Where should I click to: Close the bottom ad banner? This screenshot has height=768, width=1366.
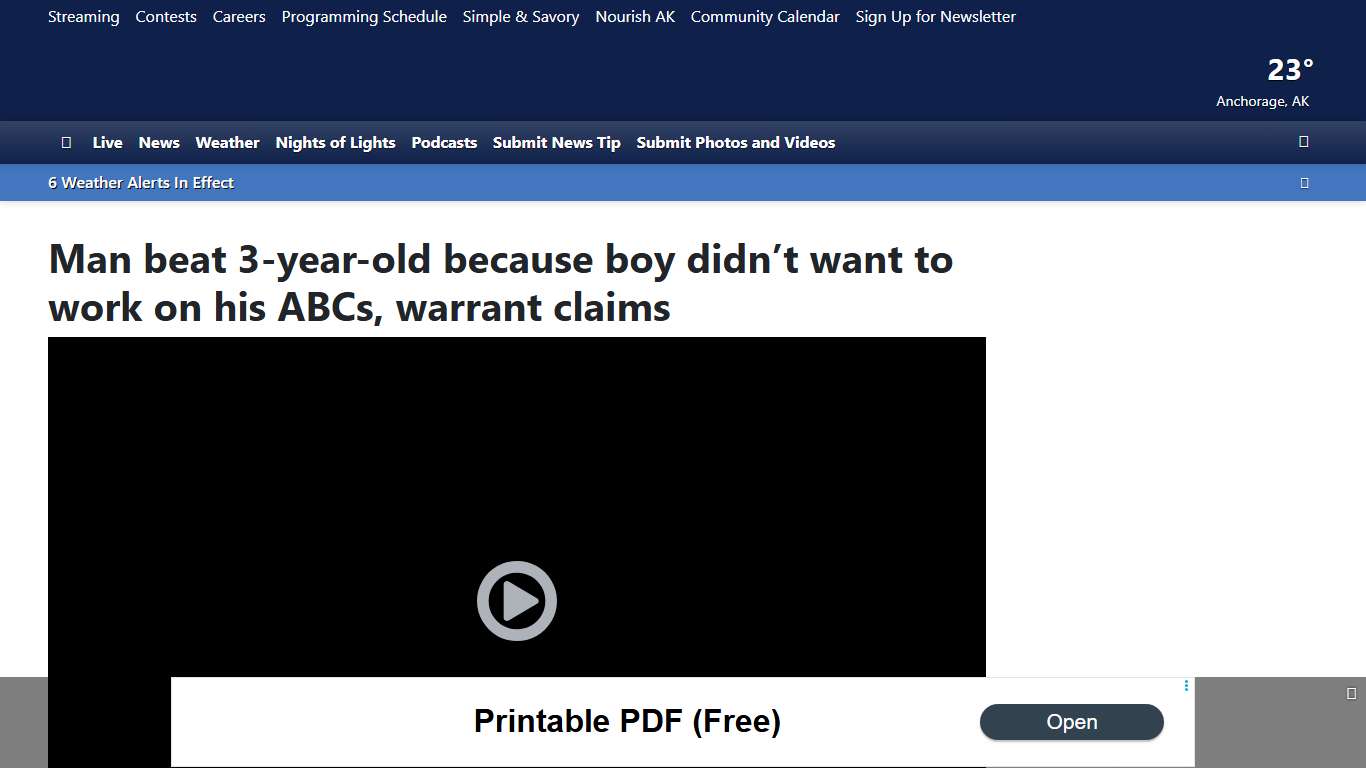tap(1351, 693)
